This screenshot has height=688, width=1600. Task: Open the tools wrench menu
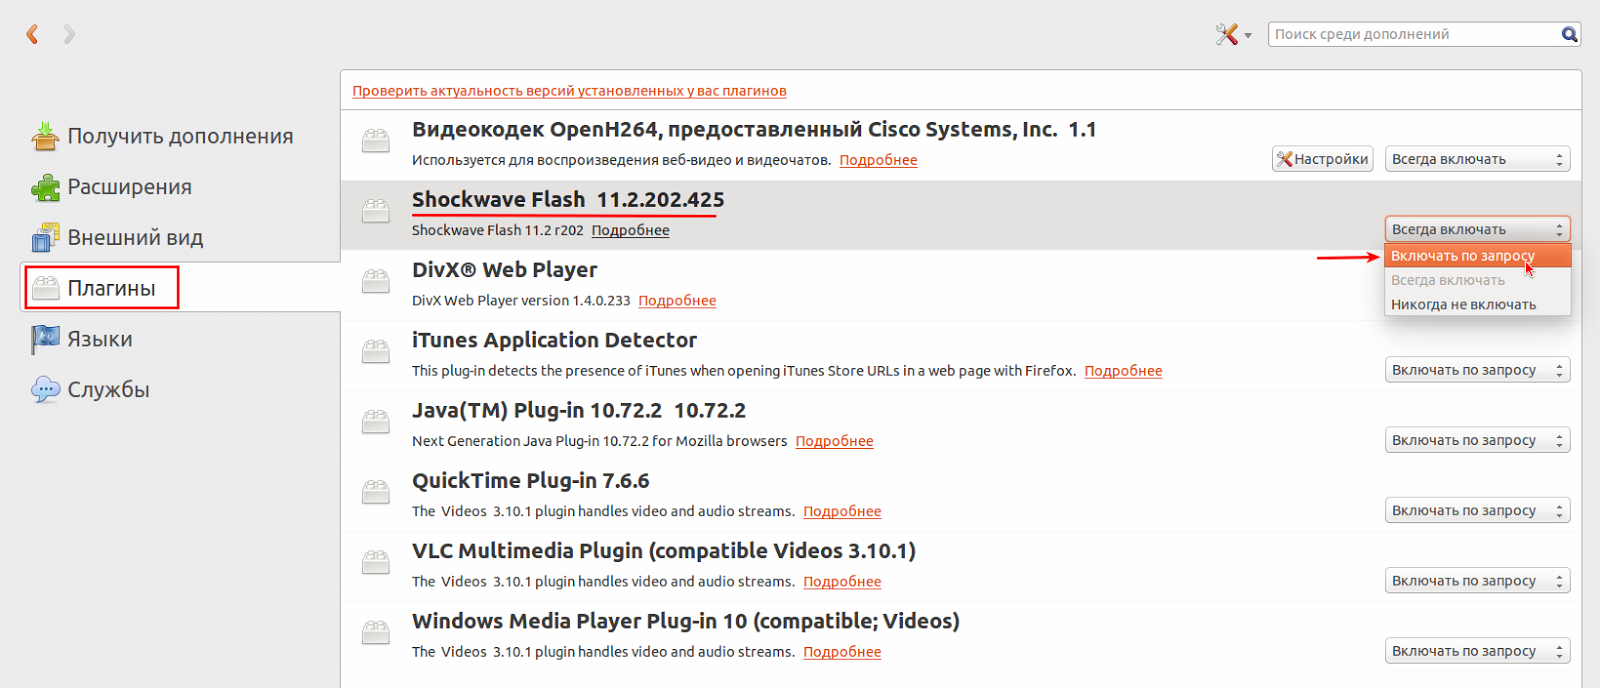pyautogui.click(x=1233, y=35)
